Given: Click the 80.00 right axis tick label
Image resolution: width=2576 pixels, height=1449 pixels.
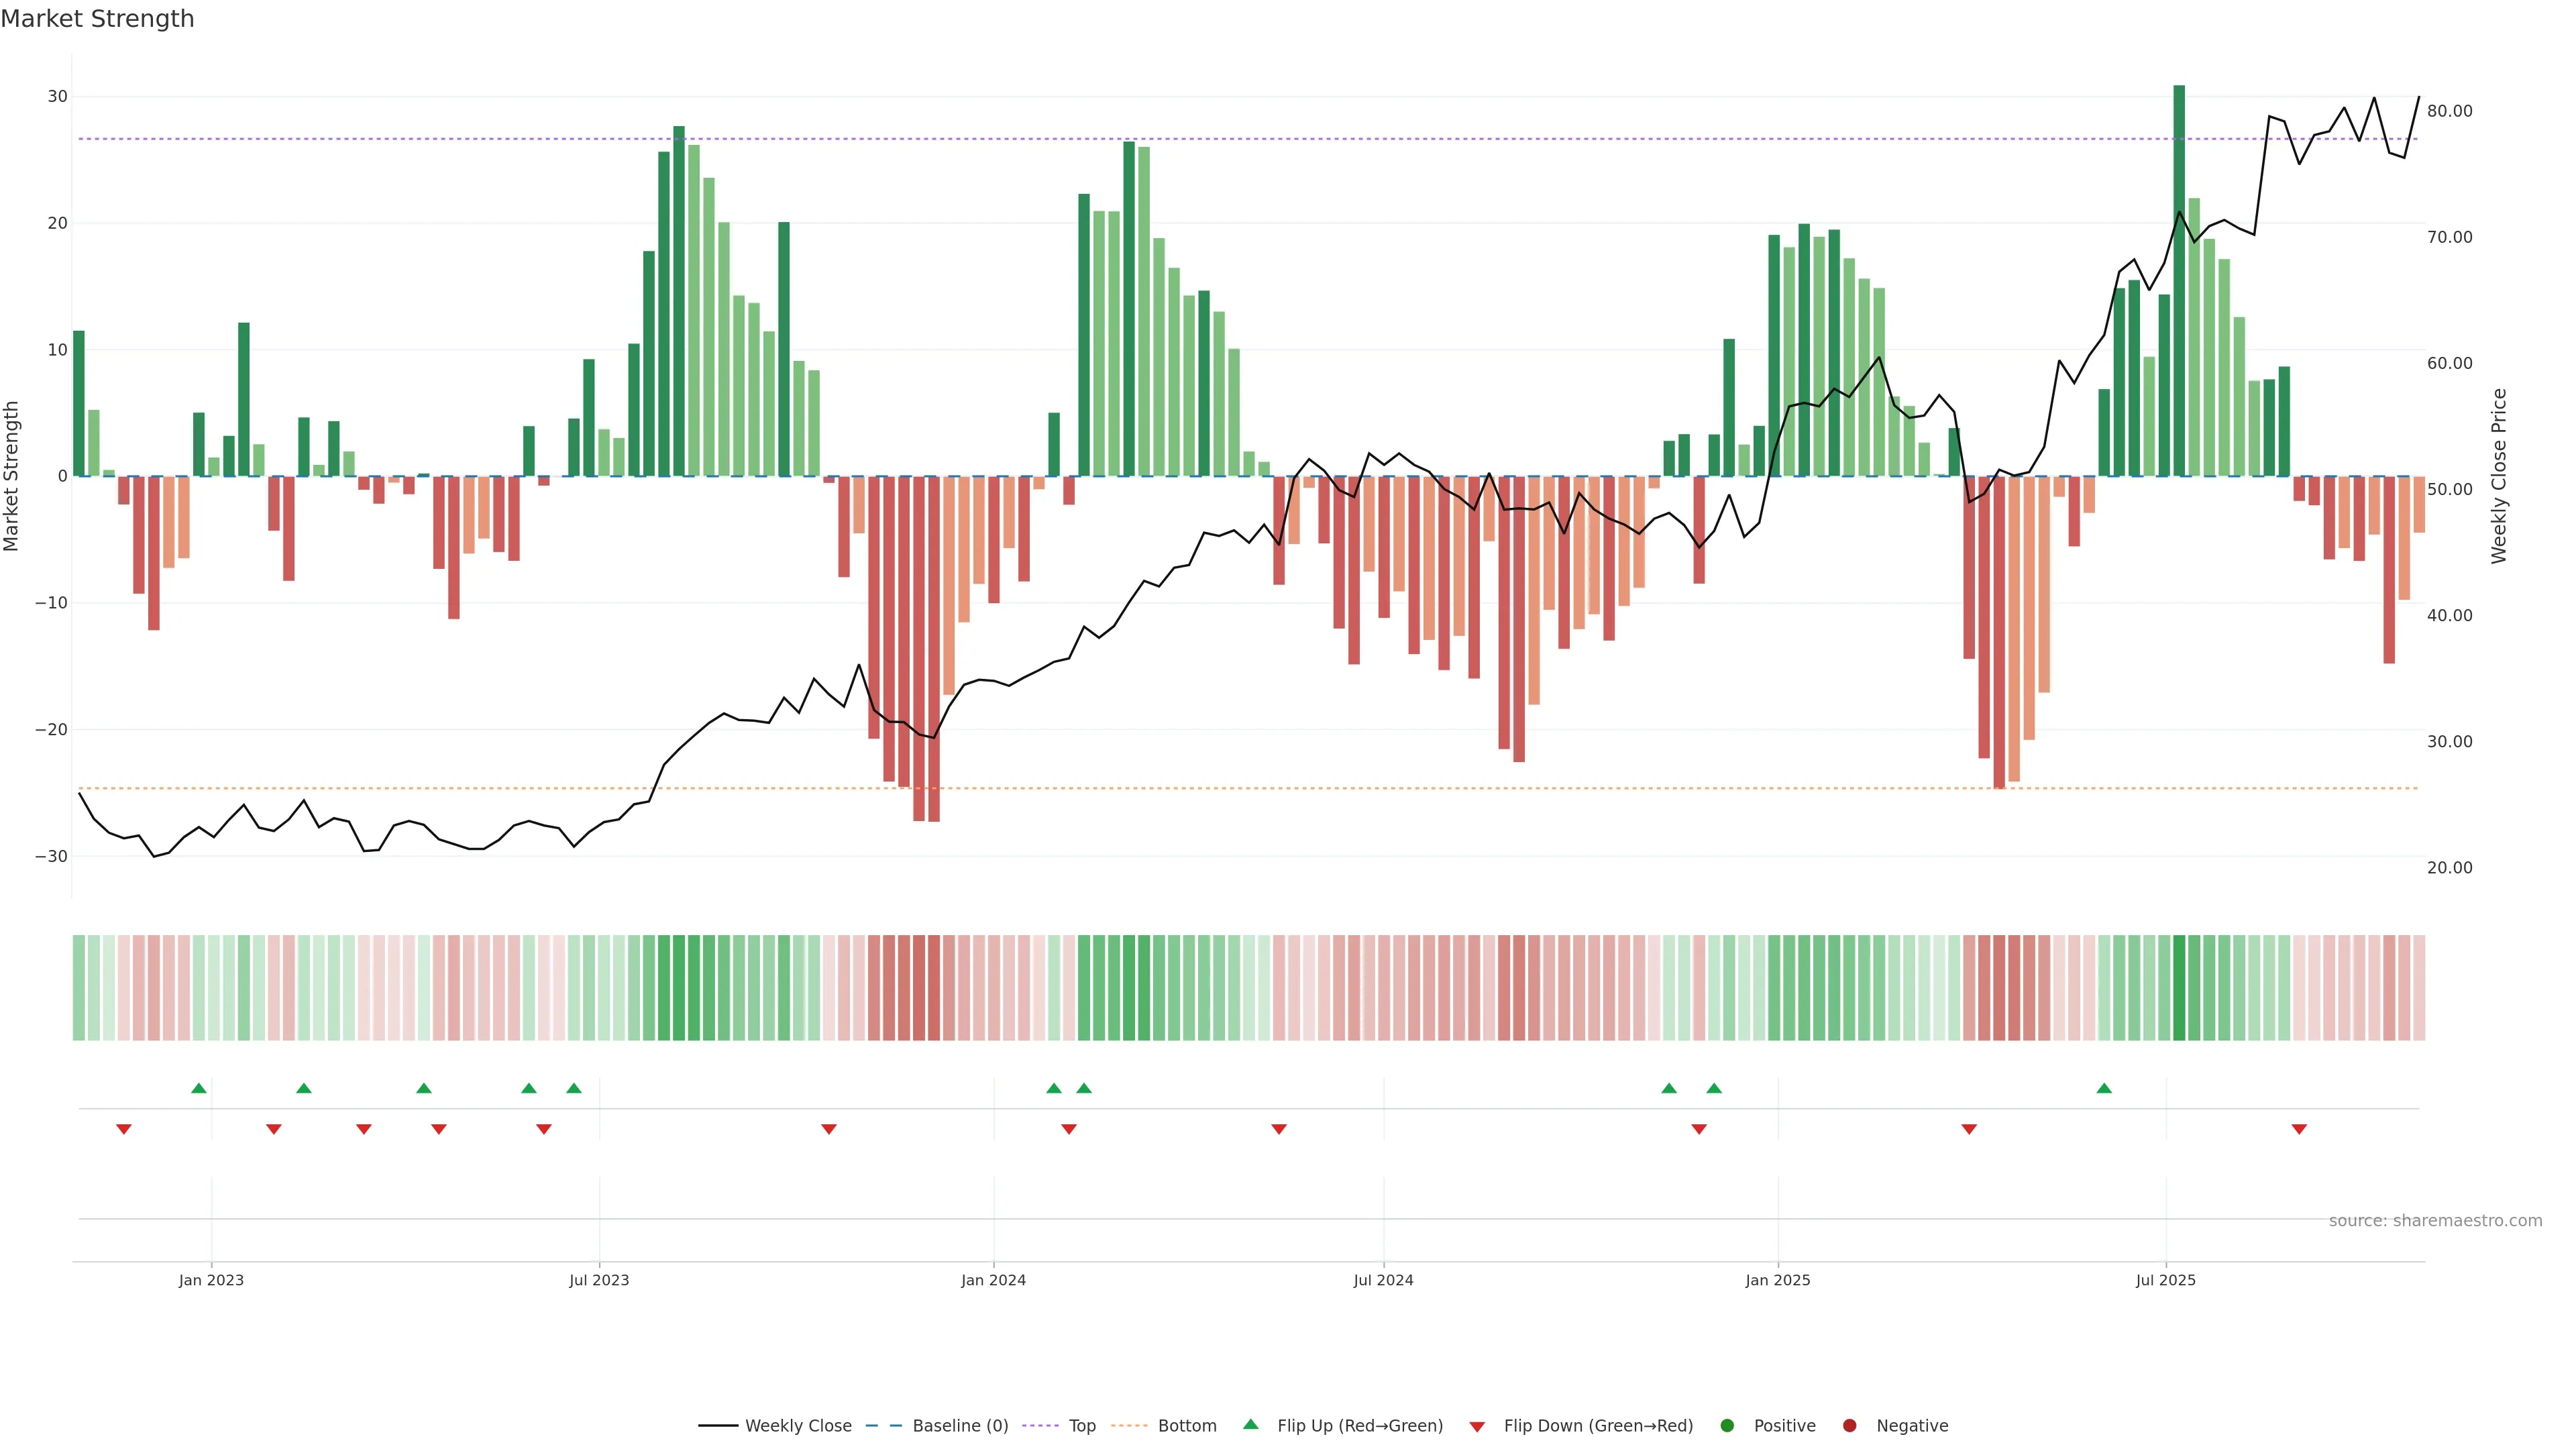Looking at the screenshot, I should pyautogui.click(x=2449, y=111).
